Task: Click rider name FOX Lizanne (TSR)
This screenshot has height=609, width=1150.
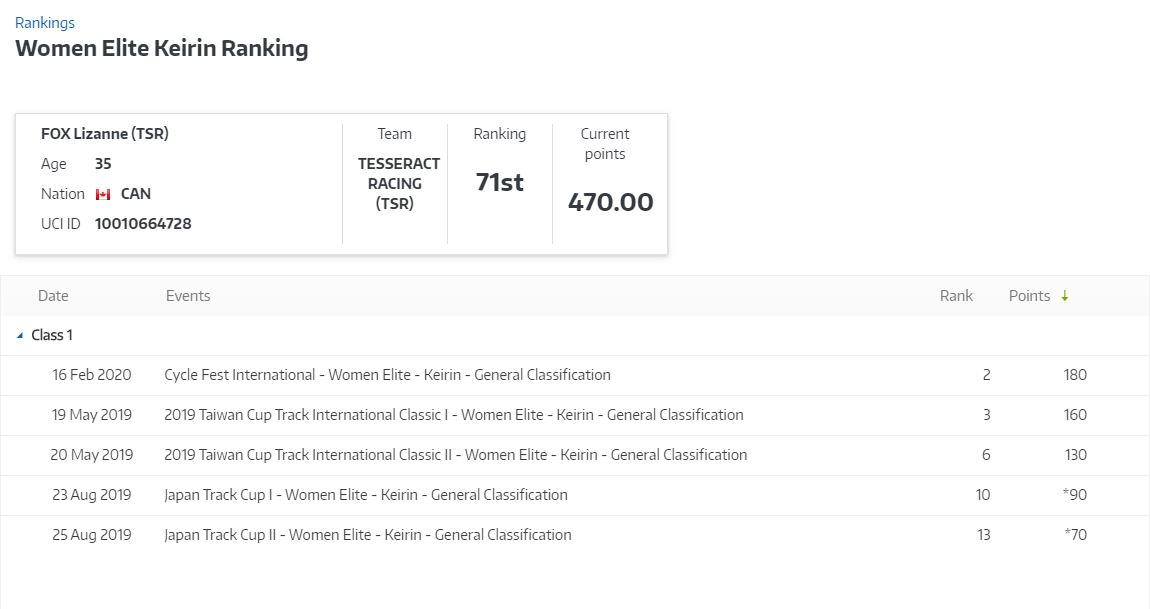Action: (x=105, y=134)
